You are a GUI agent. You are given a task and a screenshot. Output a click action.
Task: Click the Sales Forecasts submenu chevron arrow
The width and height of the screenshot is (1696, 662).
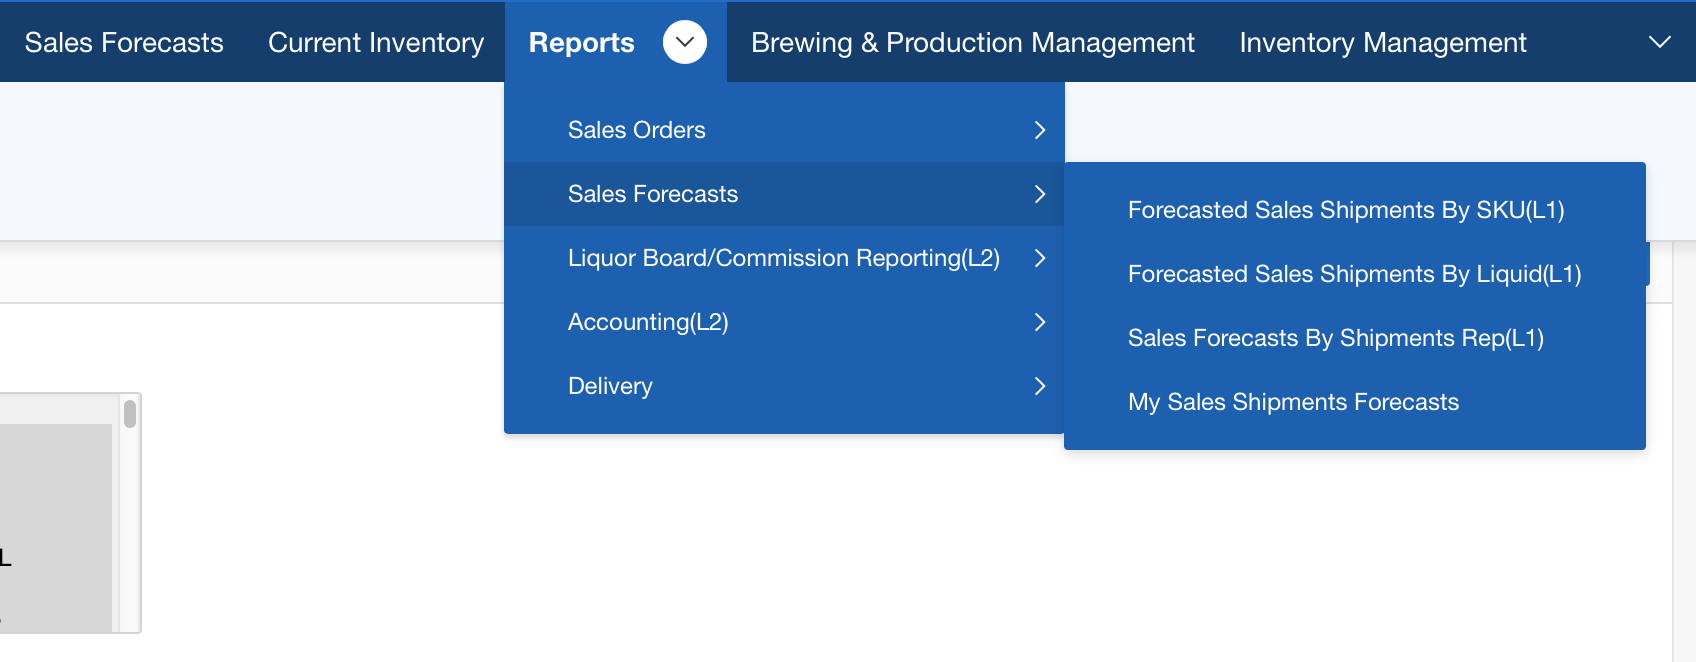1040,194
